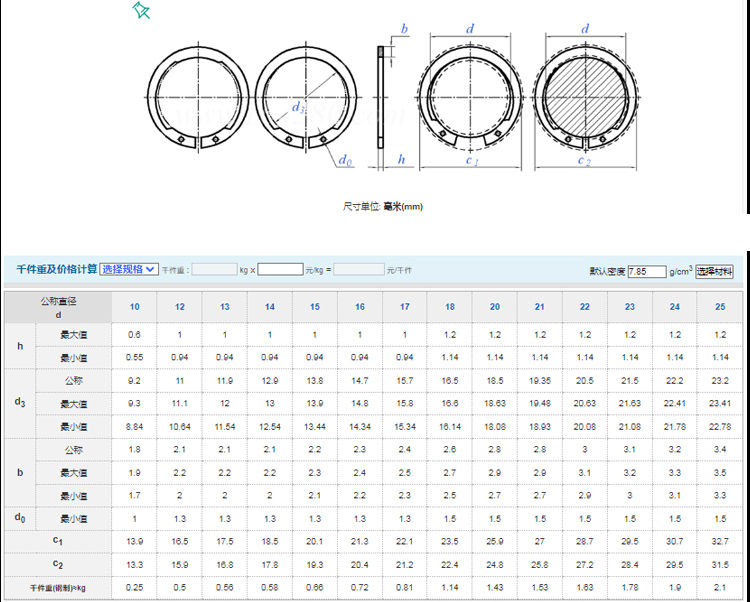This screenshot has height=602, width=750.
Task: Click the c2 row label in table
Action: pyautogui.click(x=58, y=564)
